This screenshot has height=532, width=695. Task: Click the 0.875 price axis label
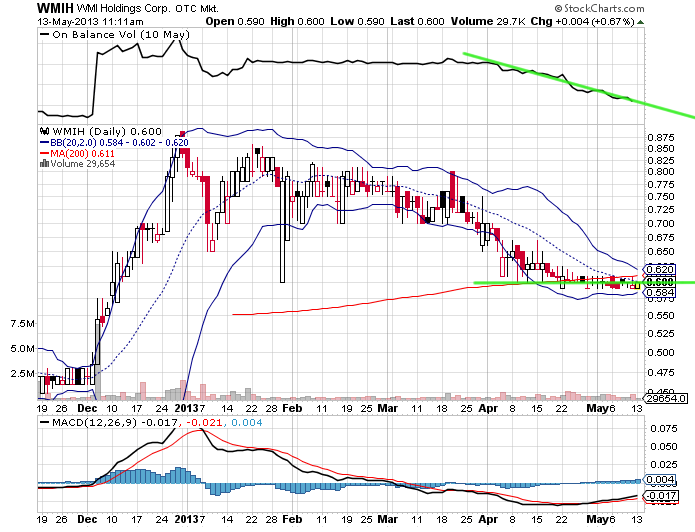(x=661, y=137)
